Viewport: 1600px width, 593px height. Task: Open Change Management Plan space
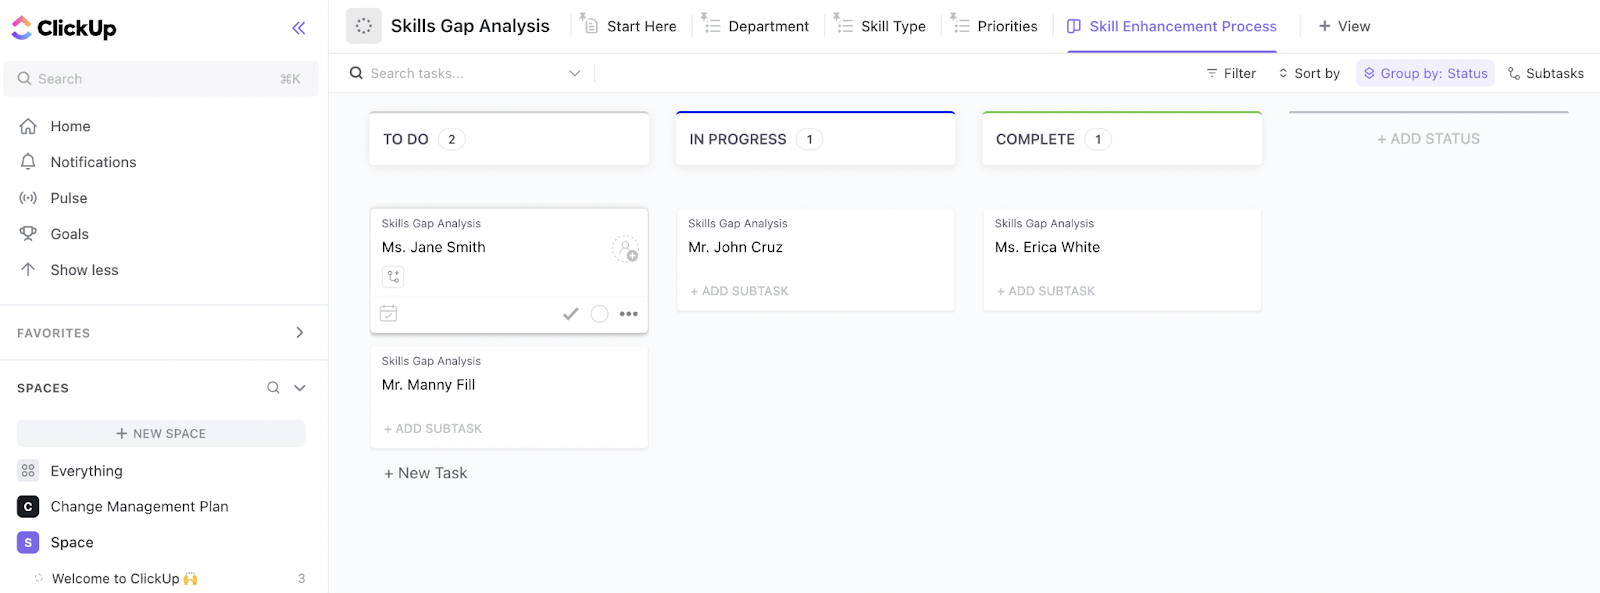pos(139,507)
